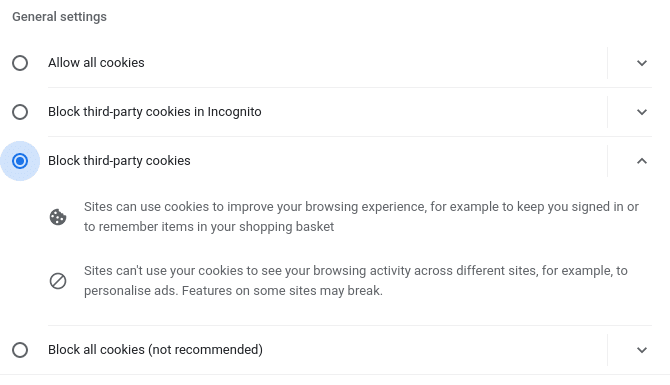The image size is (670, 385).
Task: Click the General settings heading
Action: (59, 17)
